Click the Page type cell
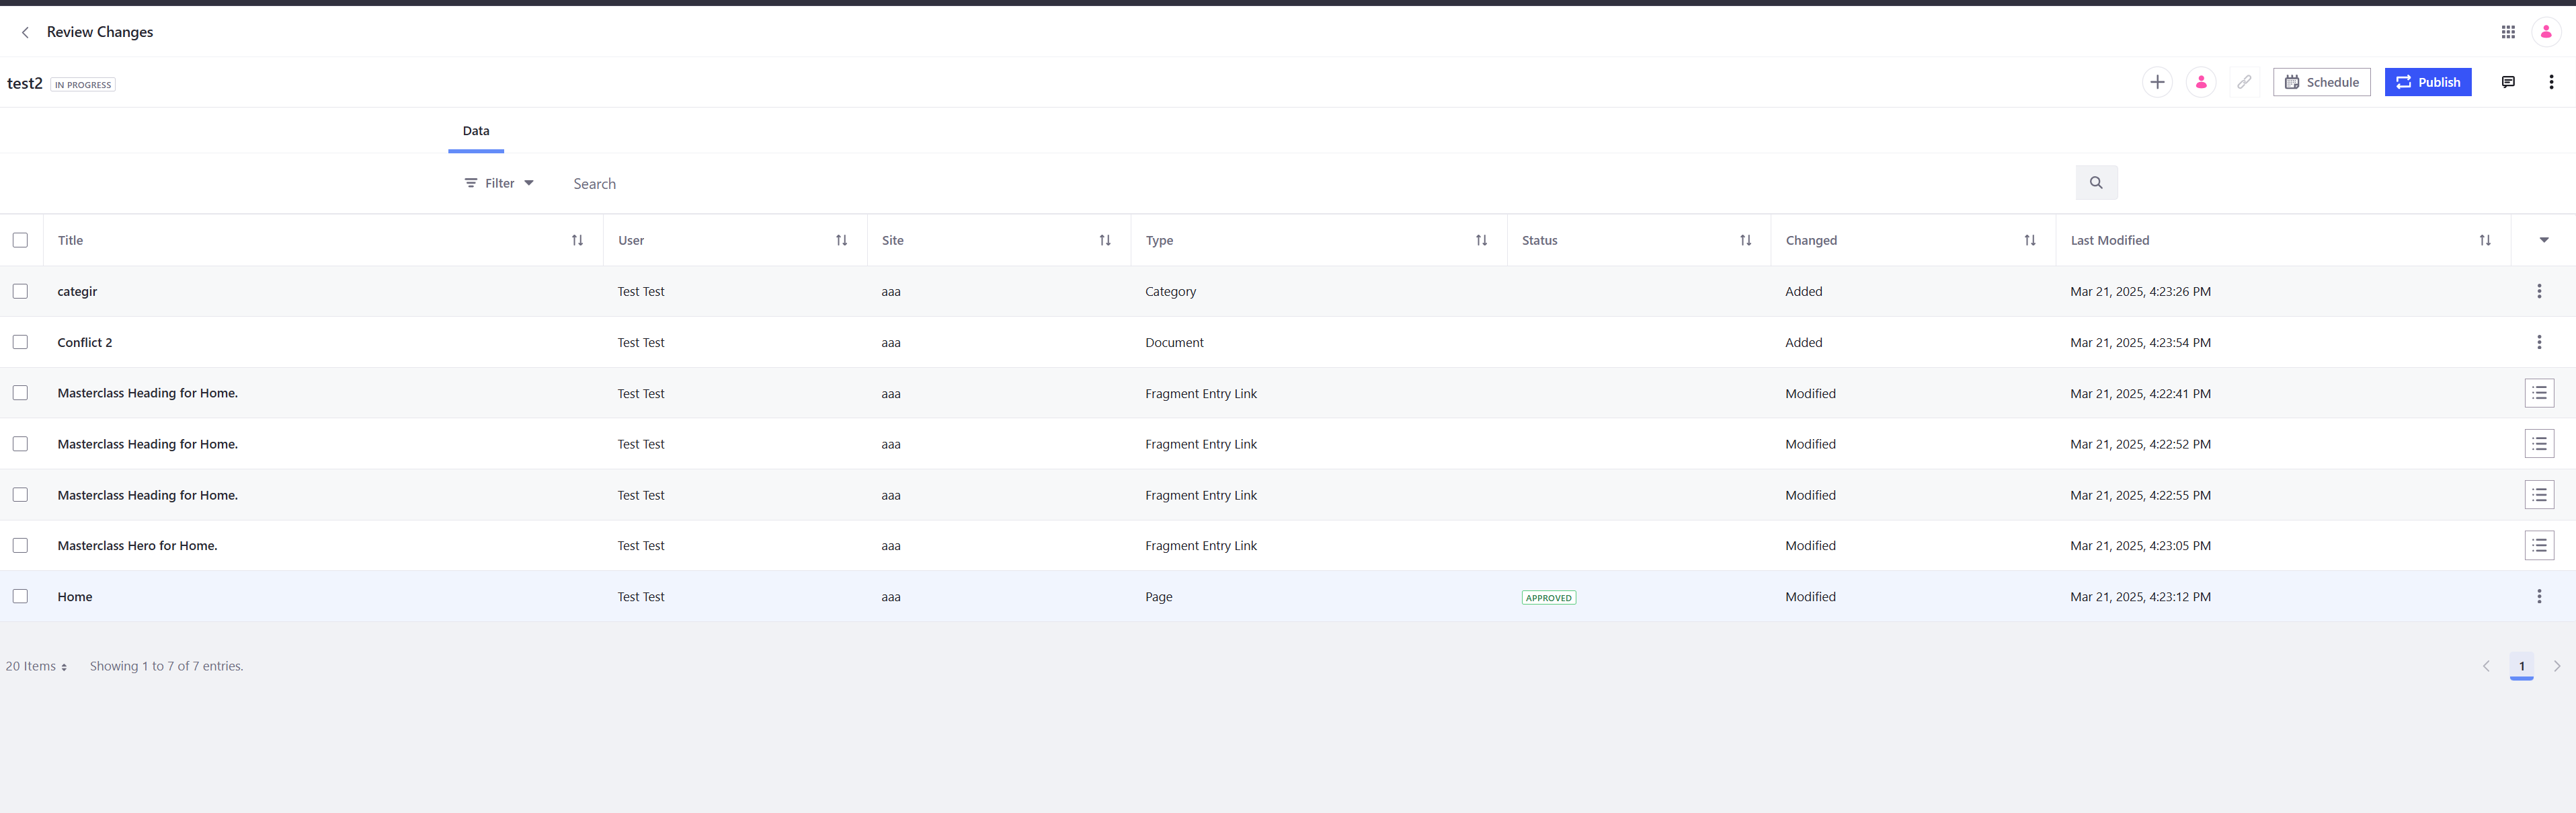 (x=1158, y=596)
